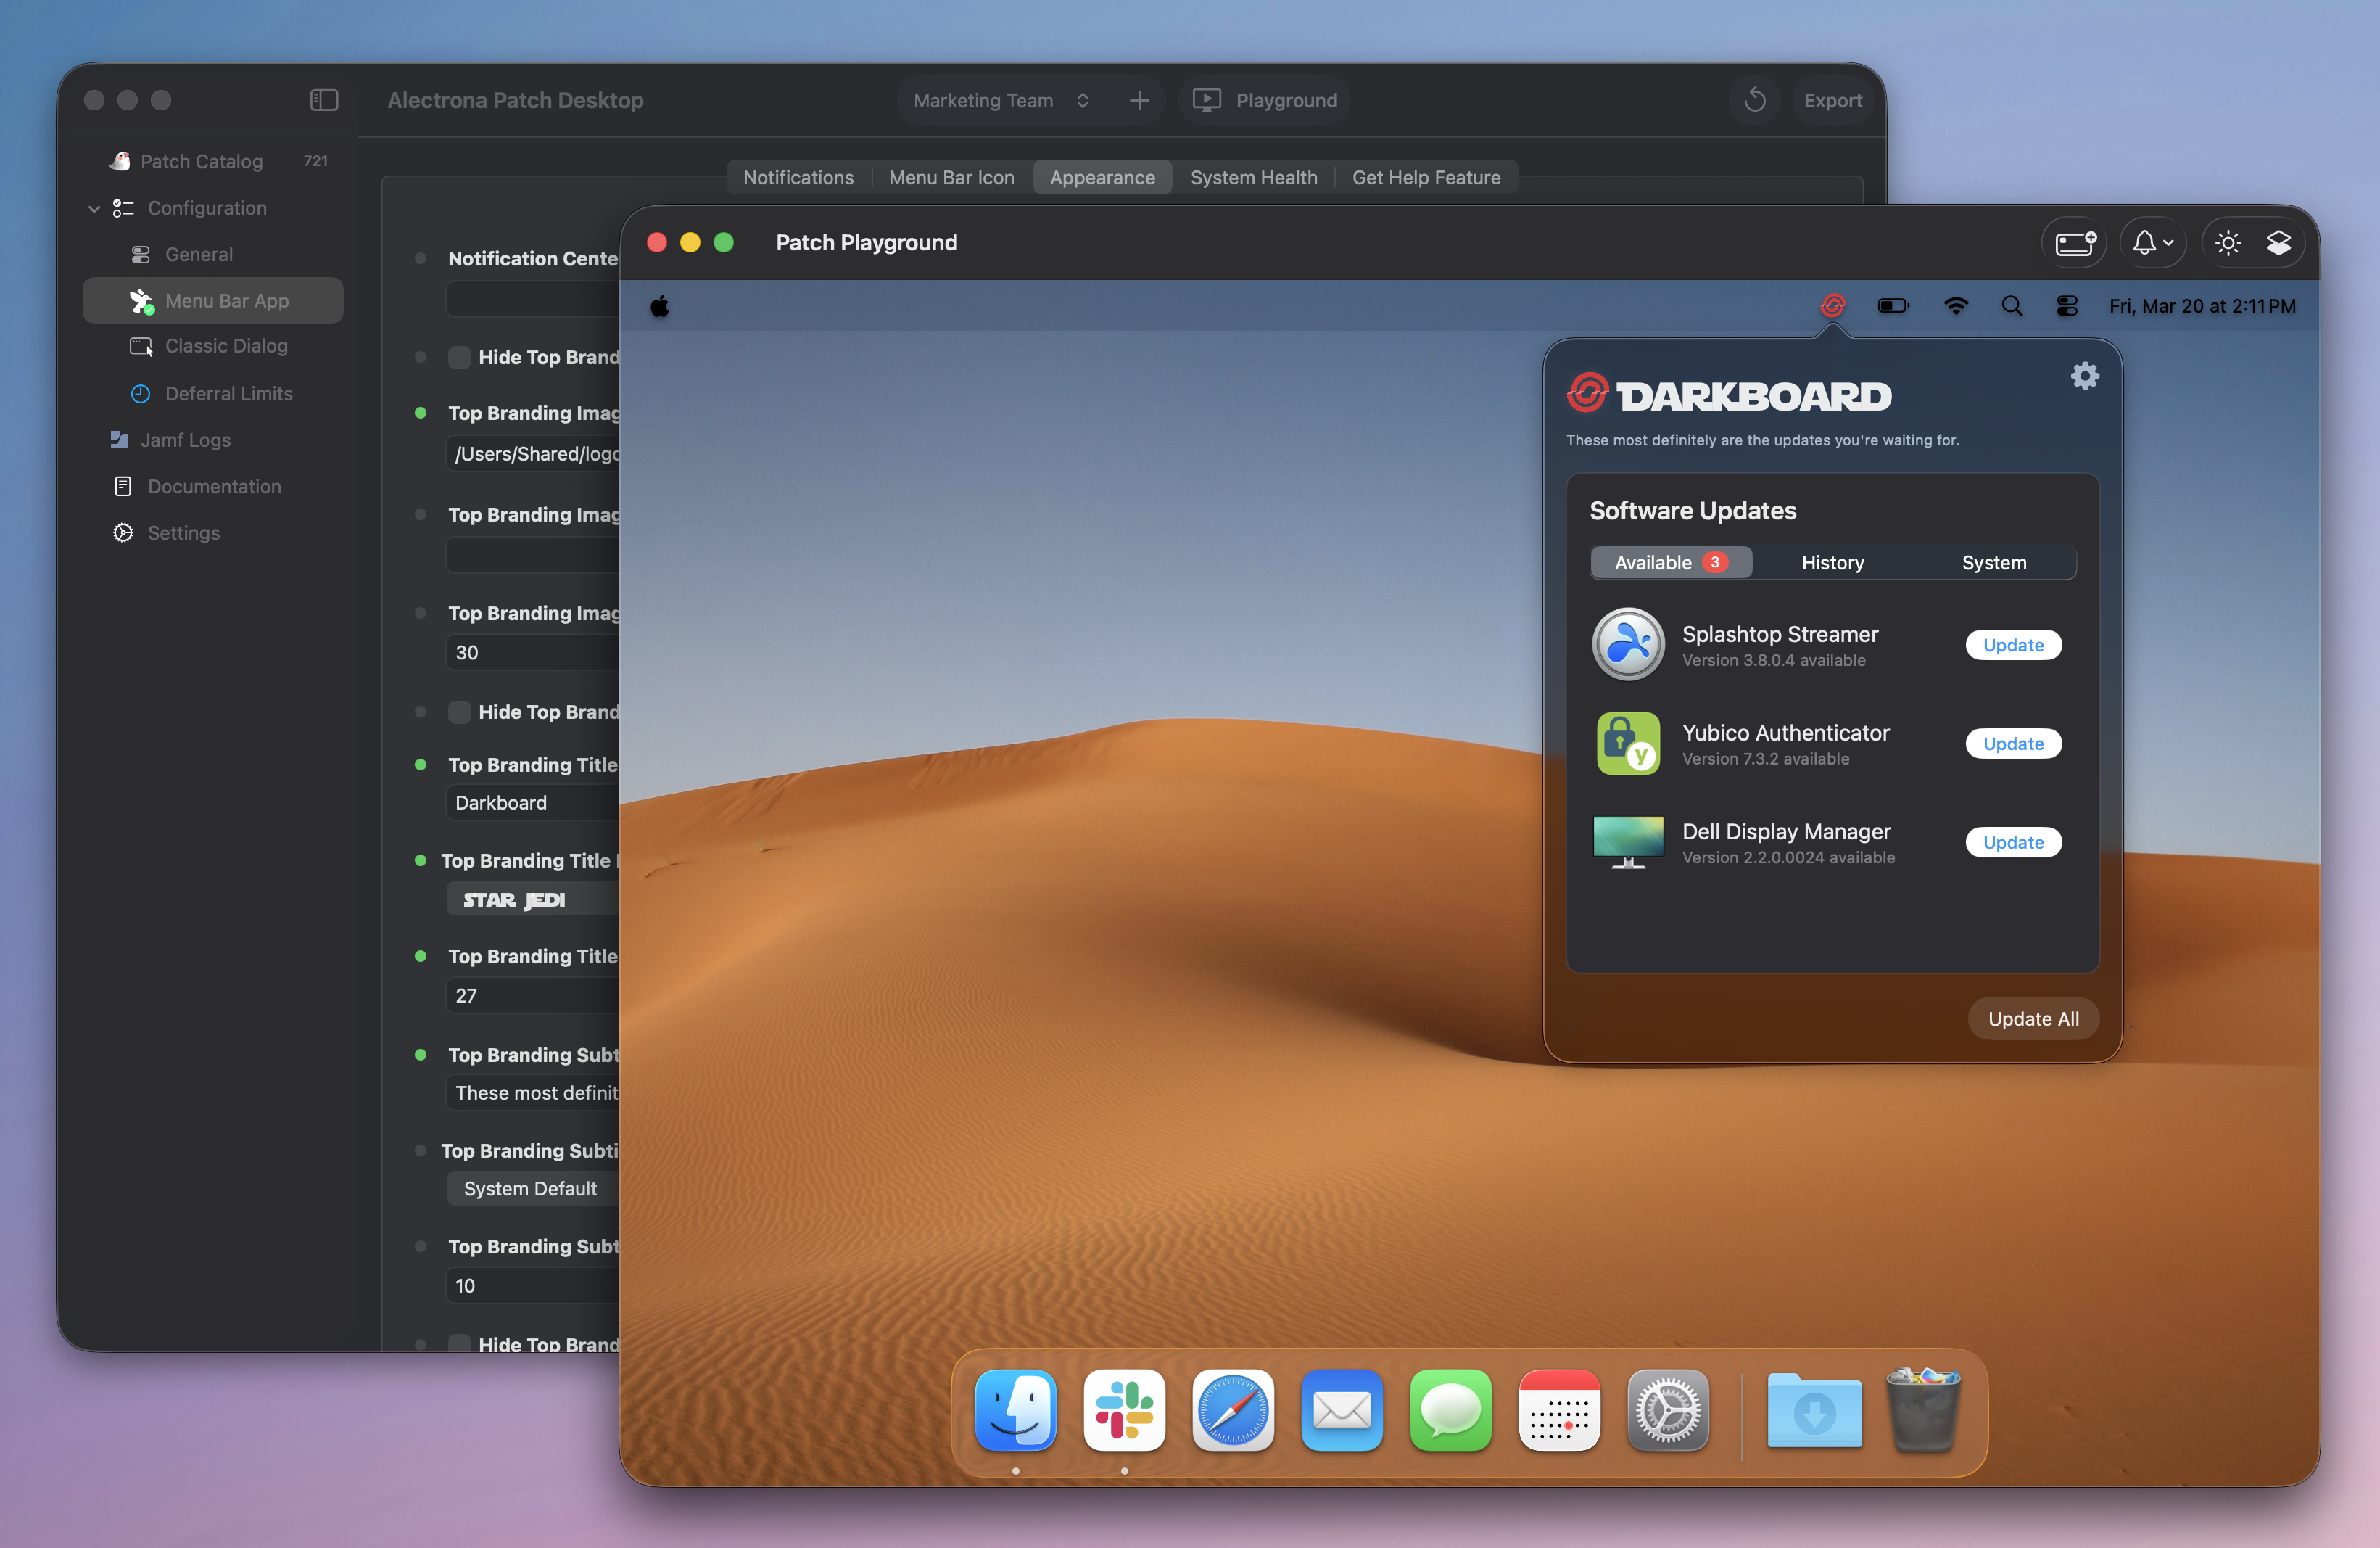Check Hide Top Brand box above the logo path field
This screenshot has height=1548, width=2380.
pyautogui.click(x=459, y=357)
